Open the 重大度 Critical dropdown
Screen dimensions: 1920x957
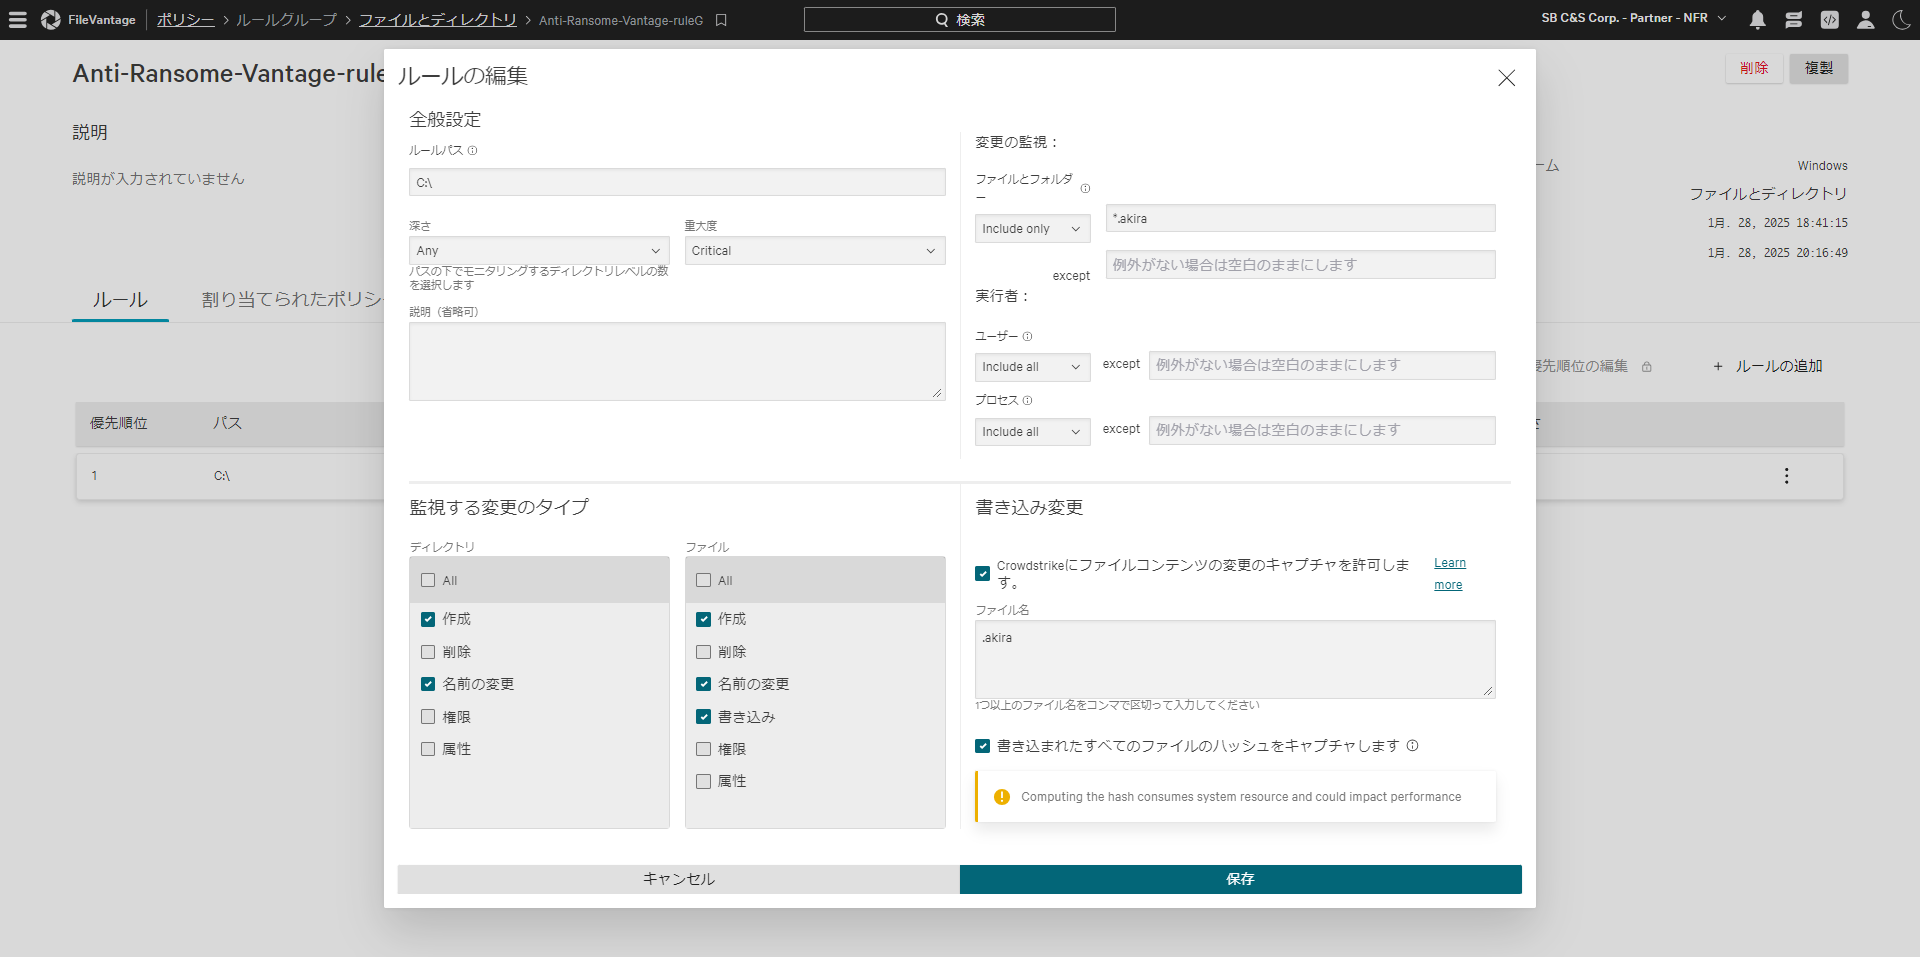click(814, 251)
